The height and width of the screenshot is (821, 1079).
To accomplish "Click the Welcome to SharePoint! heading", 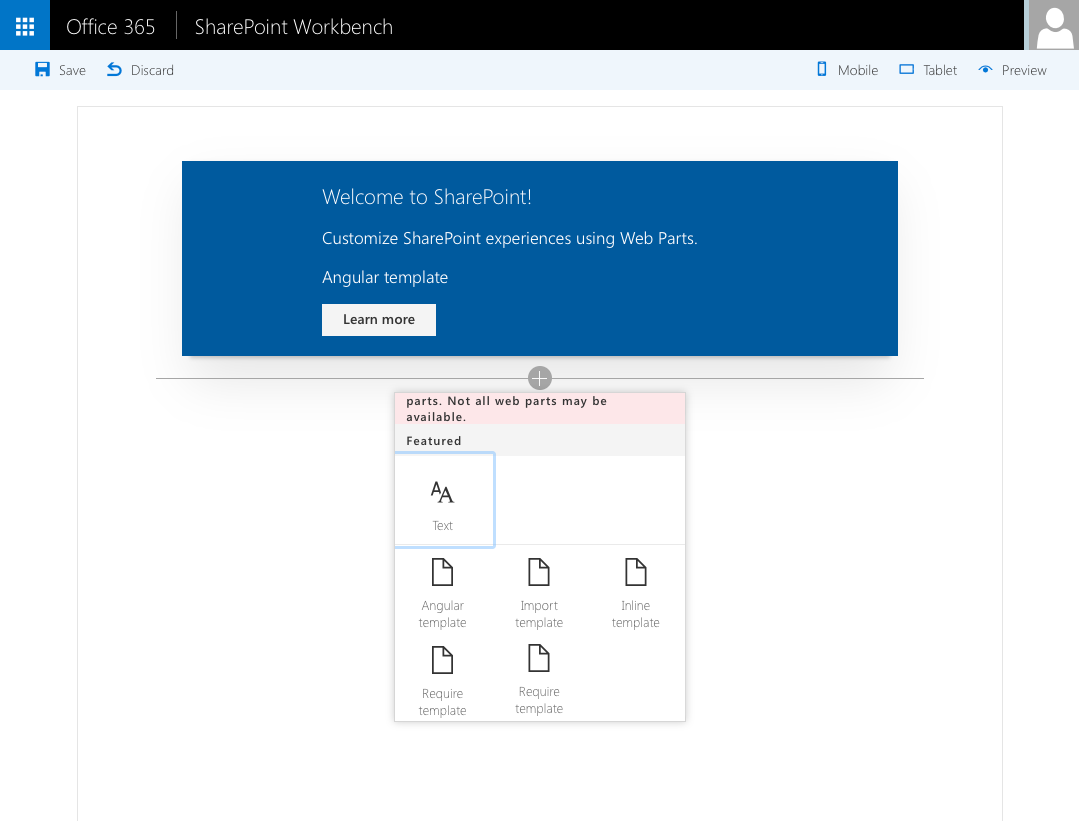I will 427,197.
